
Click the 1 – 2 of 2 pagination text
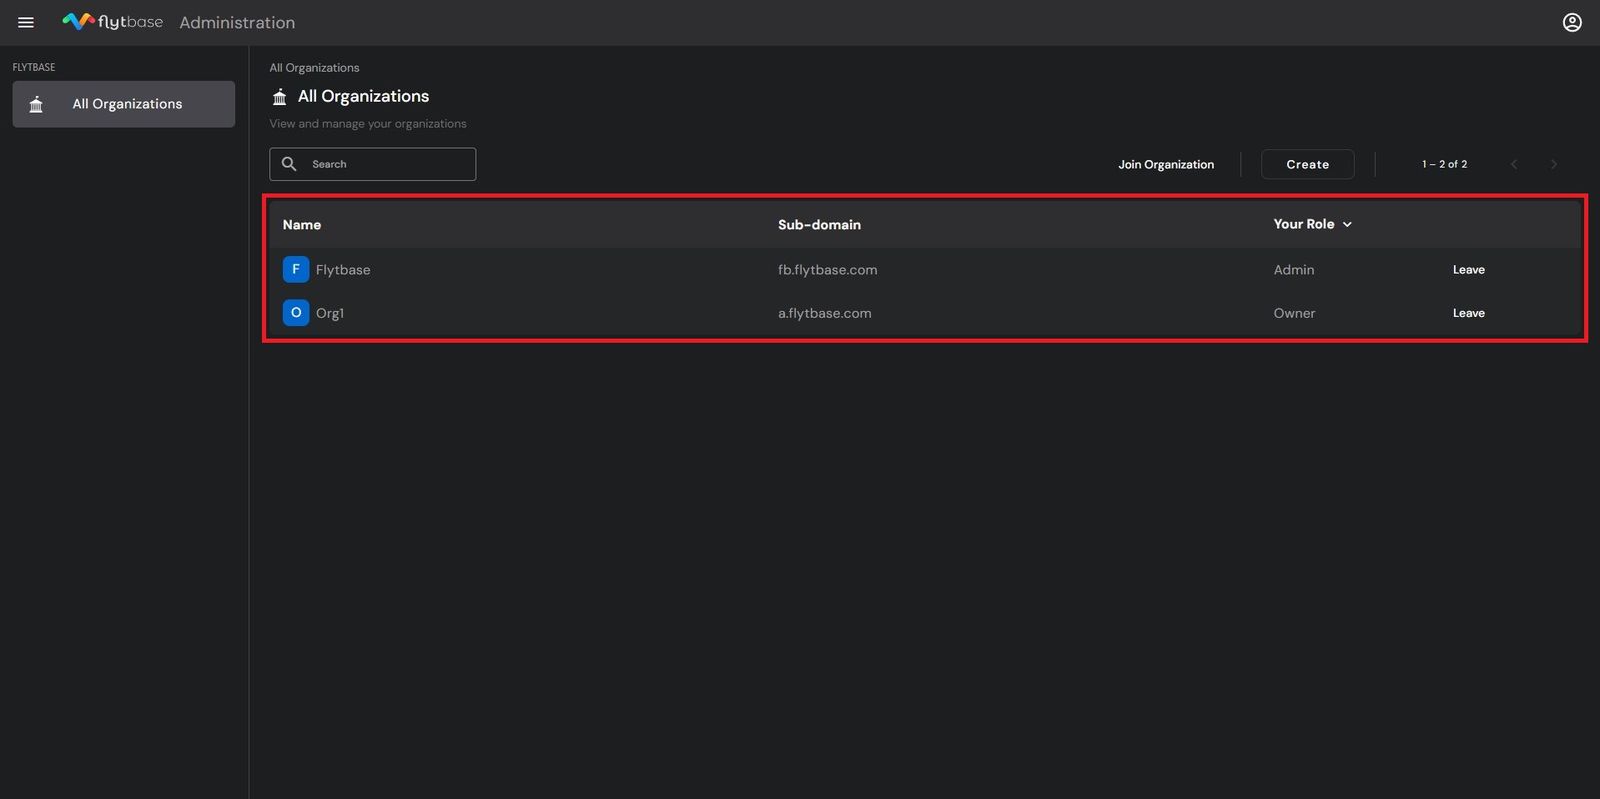click(x=1445, y=164)
